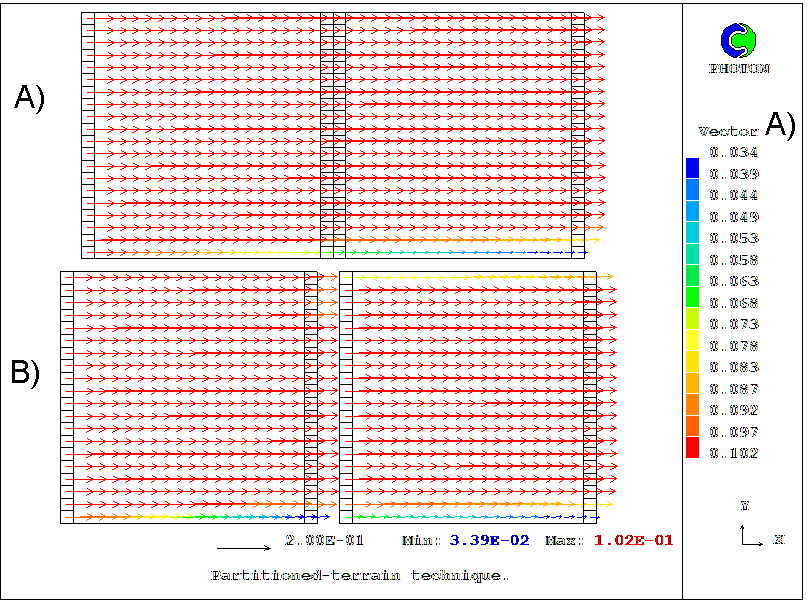Click the Max value 1.02E-01

tap(633, 541)
